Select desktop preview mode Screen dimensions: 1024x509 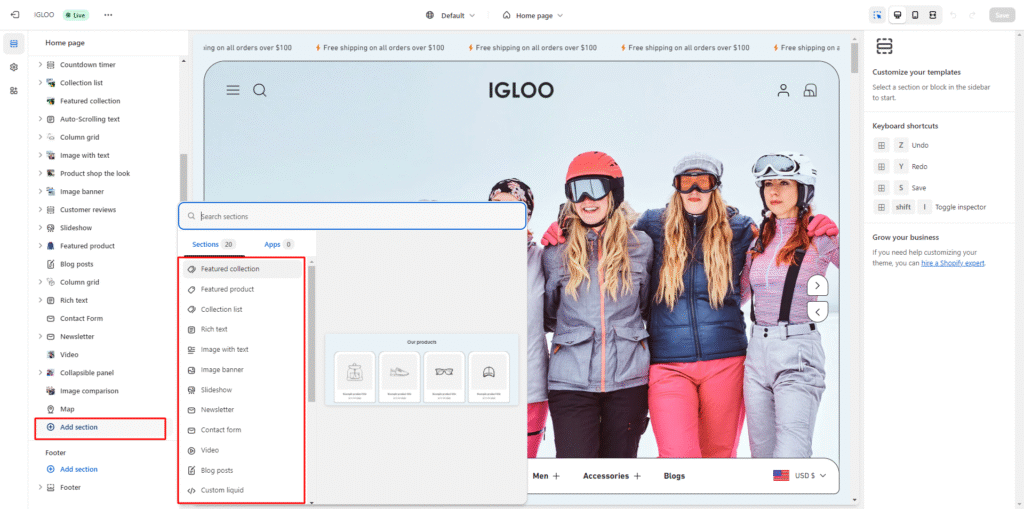[x=897, y=15]
